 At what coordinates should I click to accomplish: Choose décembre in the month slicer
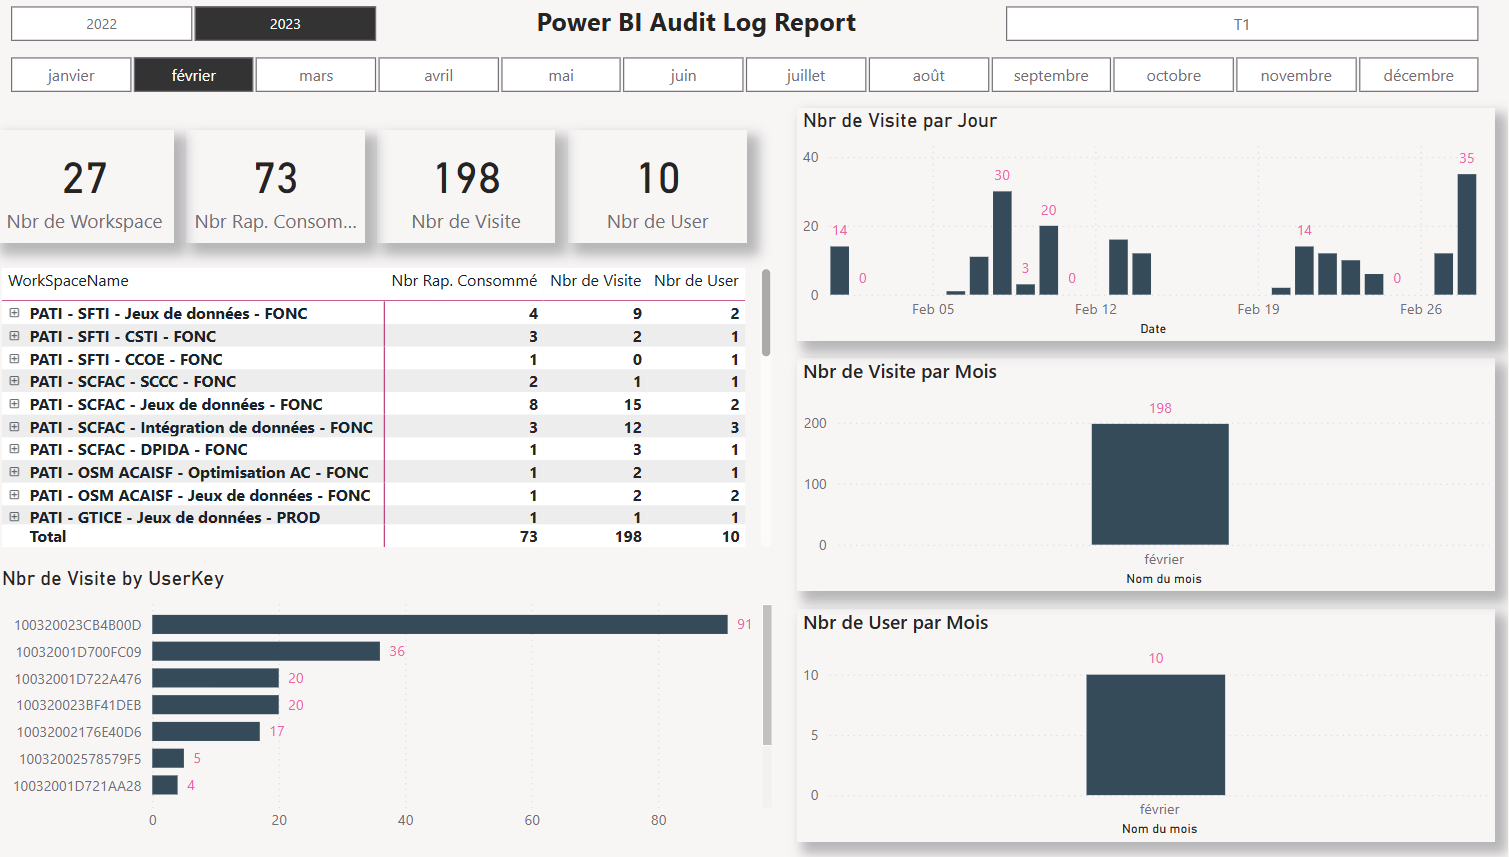[x=1418, y=75]
